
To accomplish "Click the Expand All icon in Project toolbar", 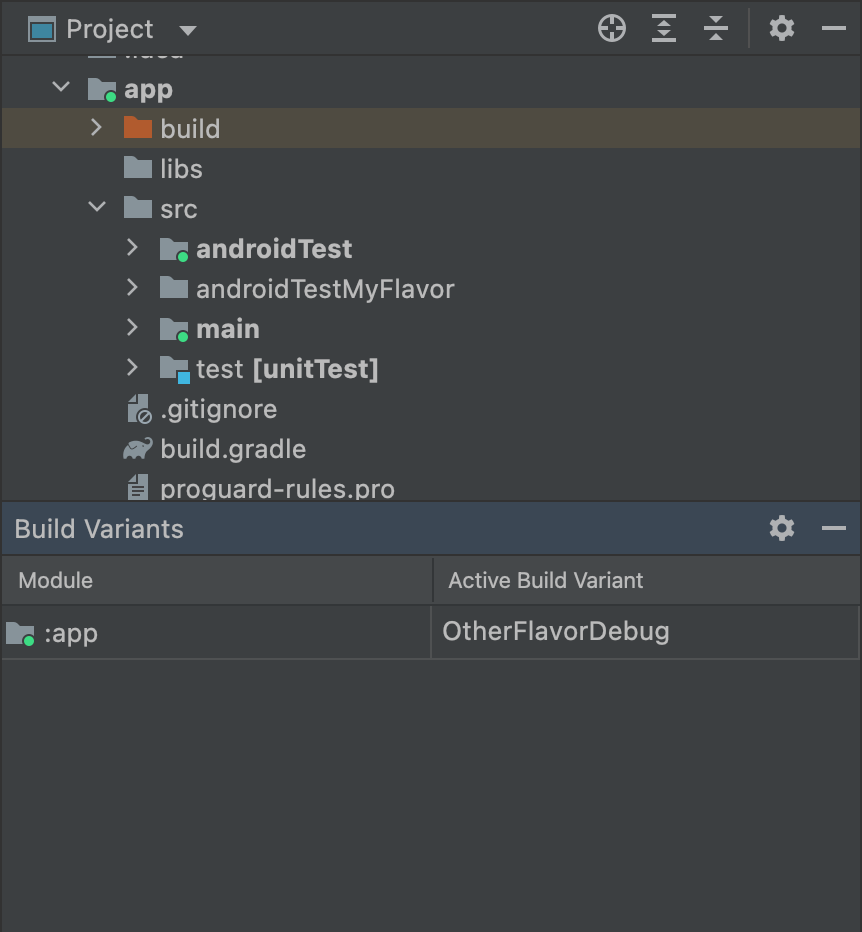I will pyautogui.click(x=663, y=28).
